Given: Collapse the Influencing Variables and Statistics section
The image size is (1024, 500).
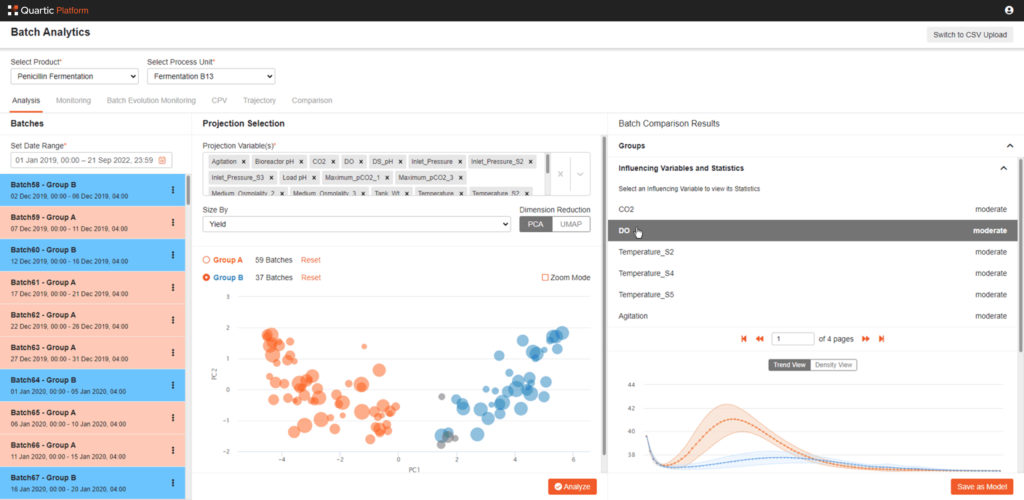Looking at the screenshot, I should point(1003,168).
